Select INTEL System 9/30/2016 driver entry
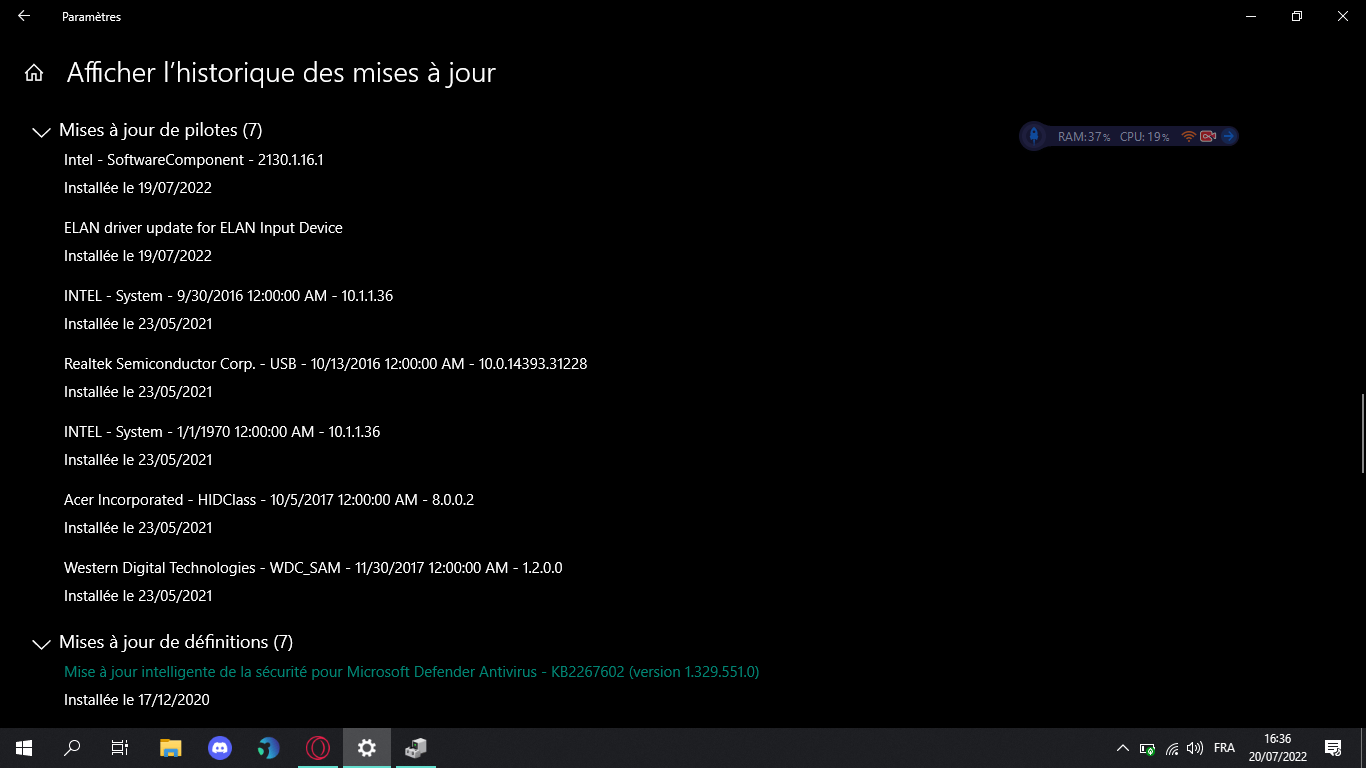This screenshot has width=1366, height=768. pos(228,296)
